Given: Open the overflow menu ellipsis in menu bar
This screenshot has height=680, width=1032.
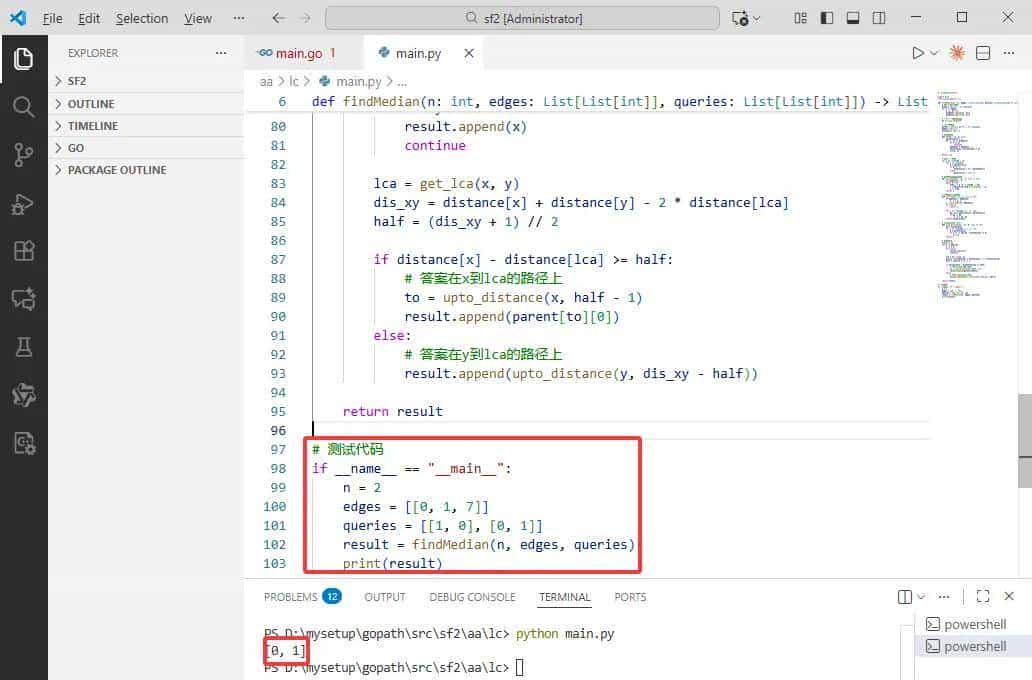Looking at the screenshot, I should click(239, 18).
